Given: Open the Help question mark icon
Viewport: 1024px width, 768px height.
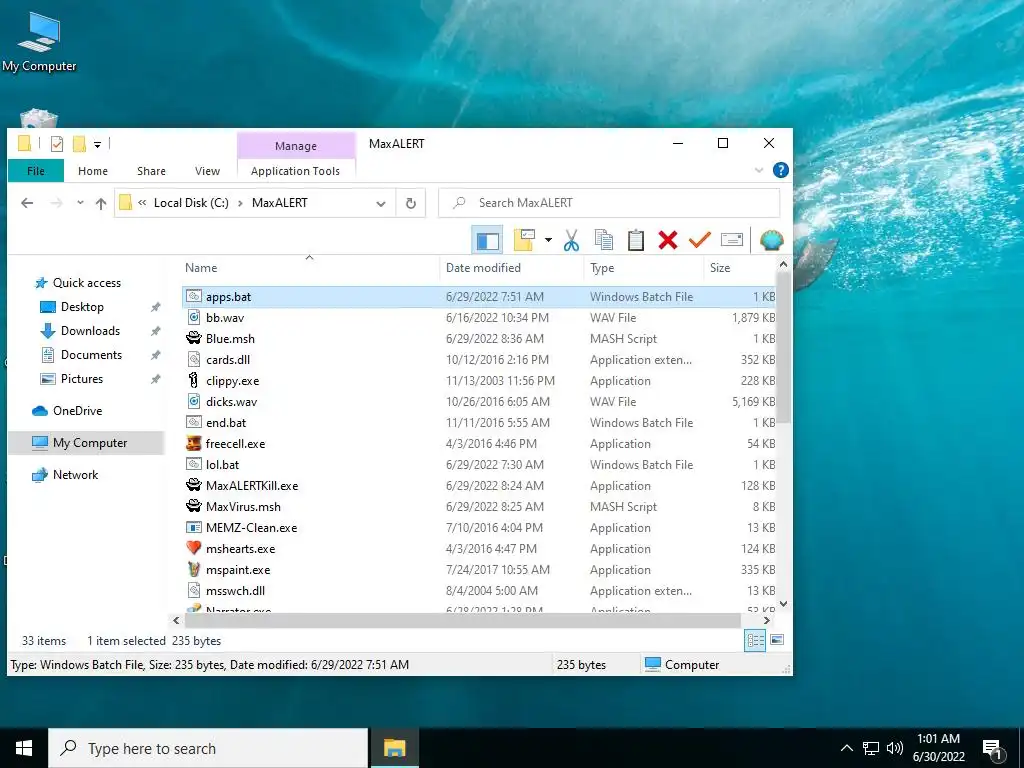Looking at the screenshot, I should point(780,170).
